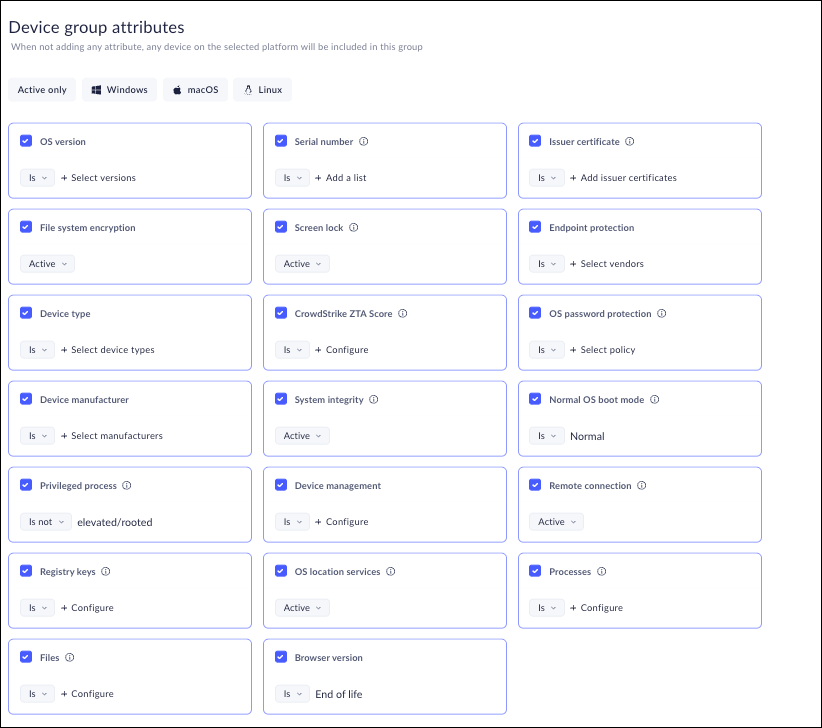
Task: Click the info icon beside Issuer certificate
Action: point(630,142)
